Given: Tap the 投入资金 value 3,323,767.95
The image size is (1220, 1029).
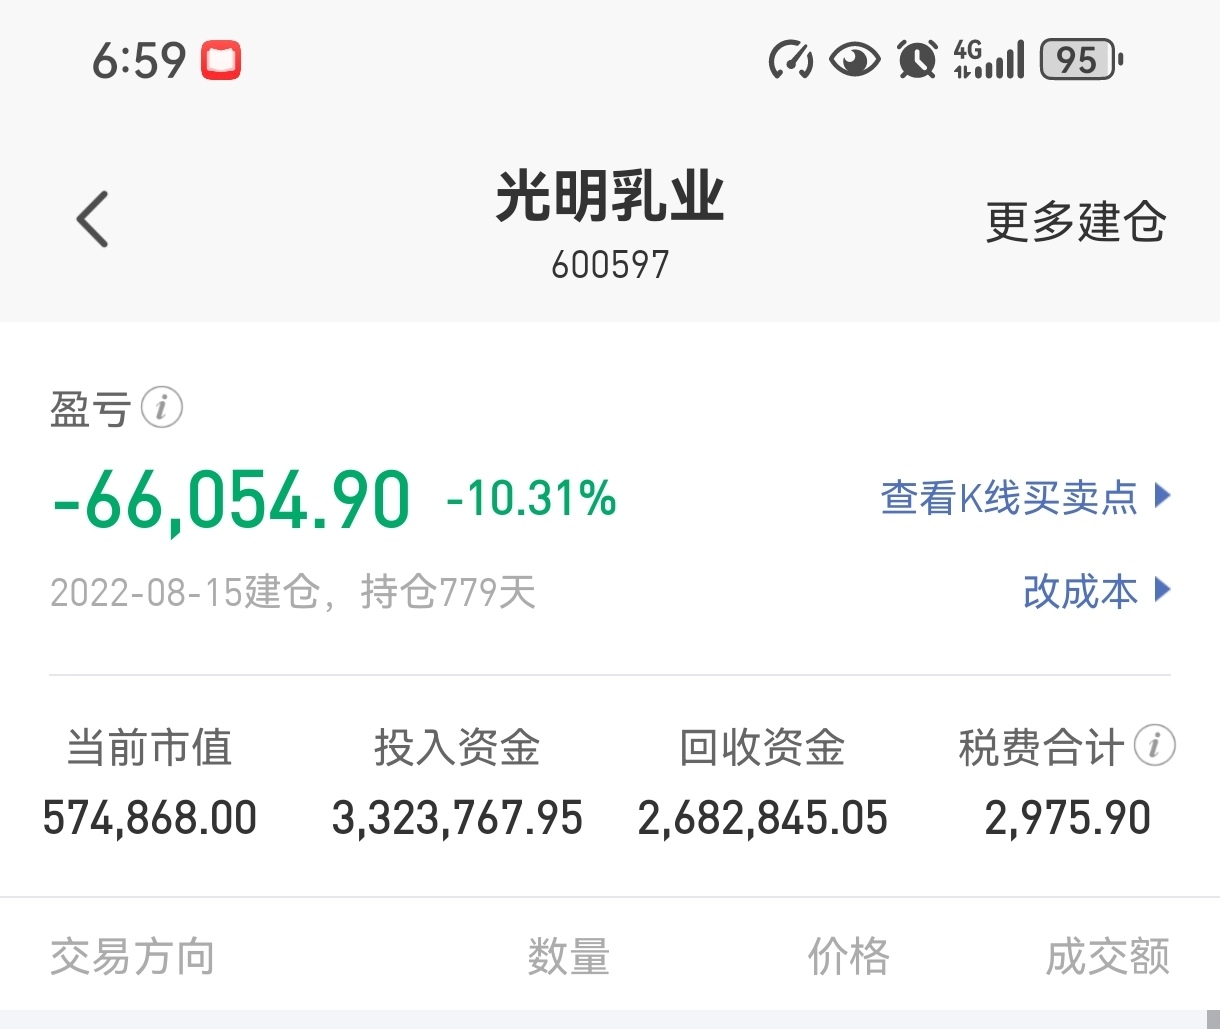Looking at the screenshot, I should [x=457, y=818].
